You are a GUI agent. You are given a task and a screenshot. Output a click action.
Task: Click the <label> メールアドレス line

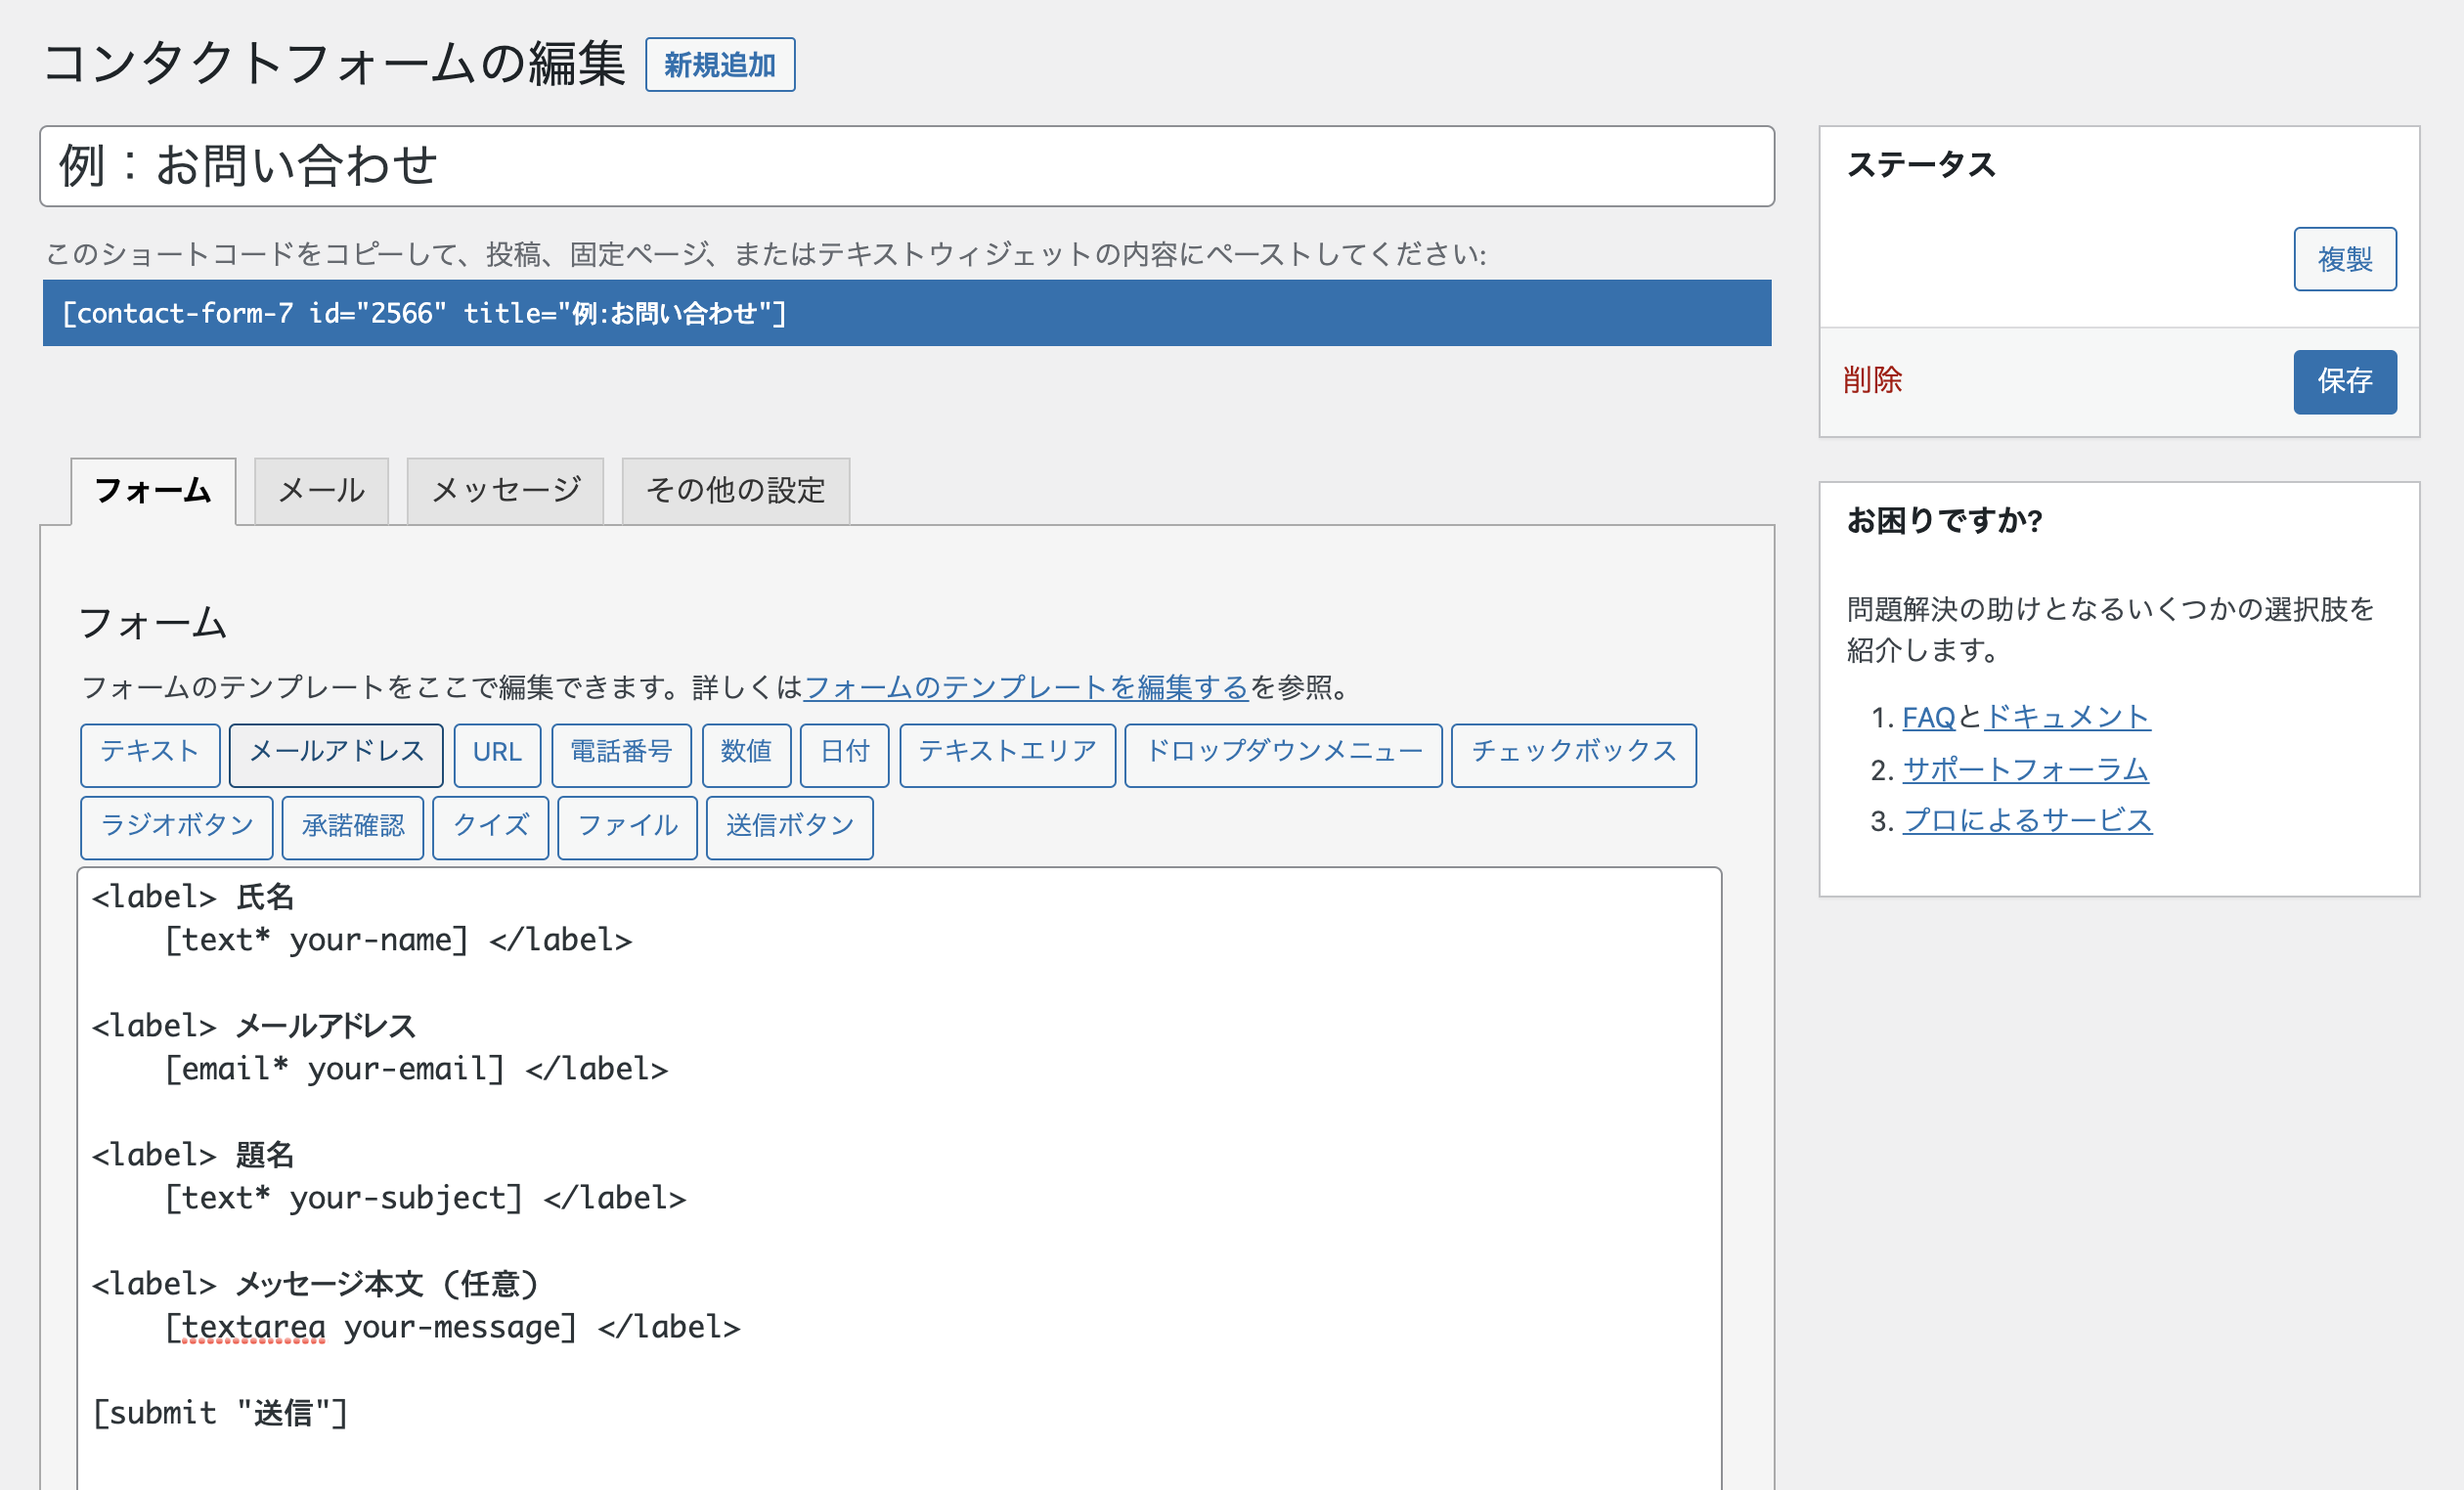254,1026
